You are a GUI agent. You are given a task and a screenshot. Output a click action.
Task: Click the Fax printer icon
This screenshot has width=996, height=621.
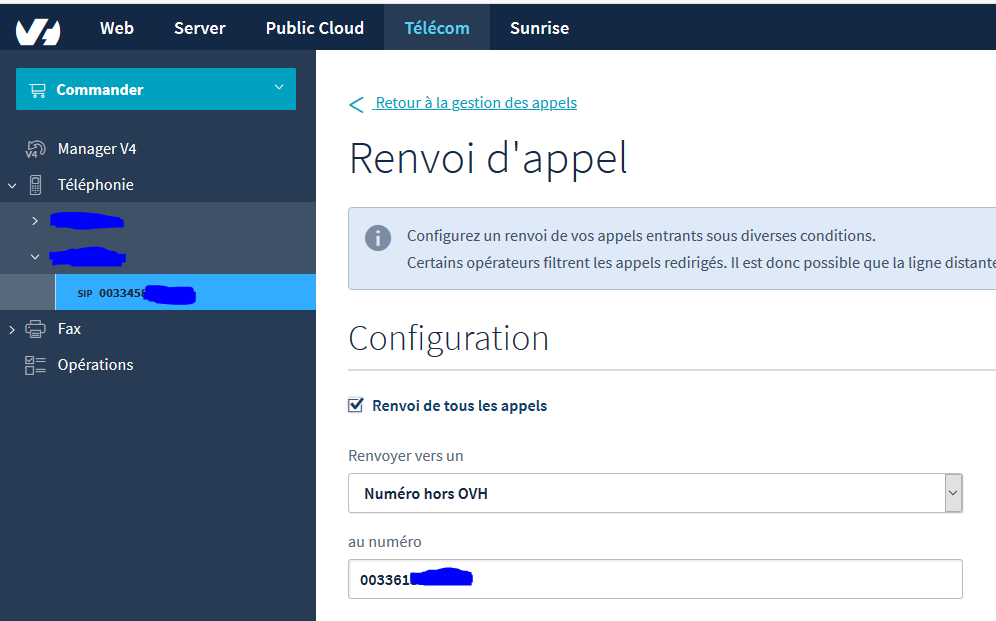[36, 329]
